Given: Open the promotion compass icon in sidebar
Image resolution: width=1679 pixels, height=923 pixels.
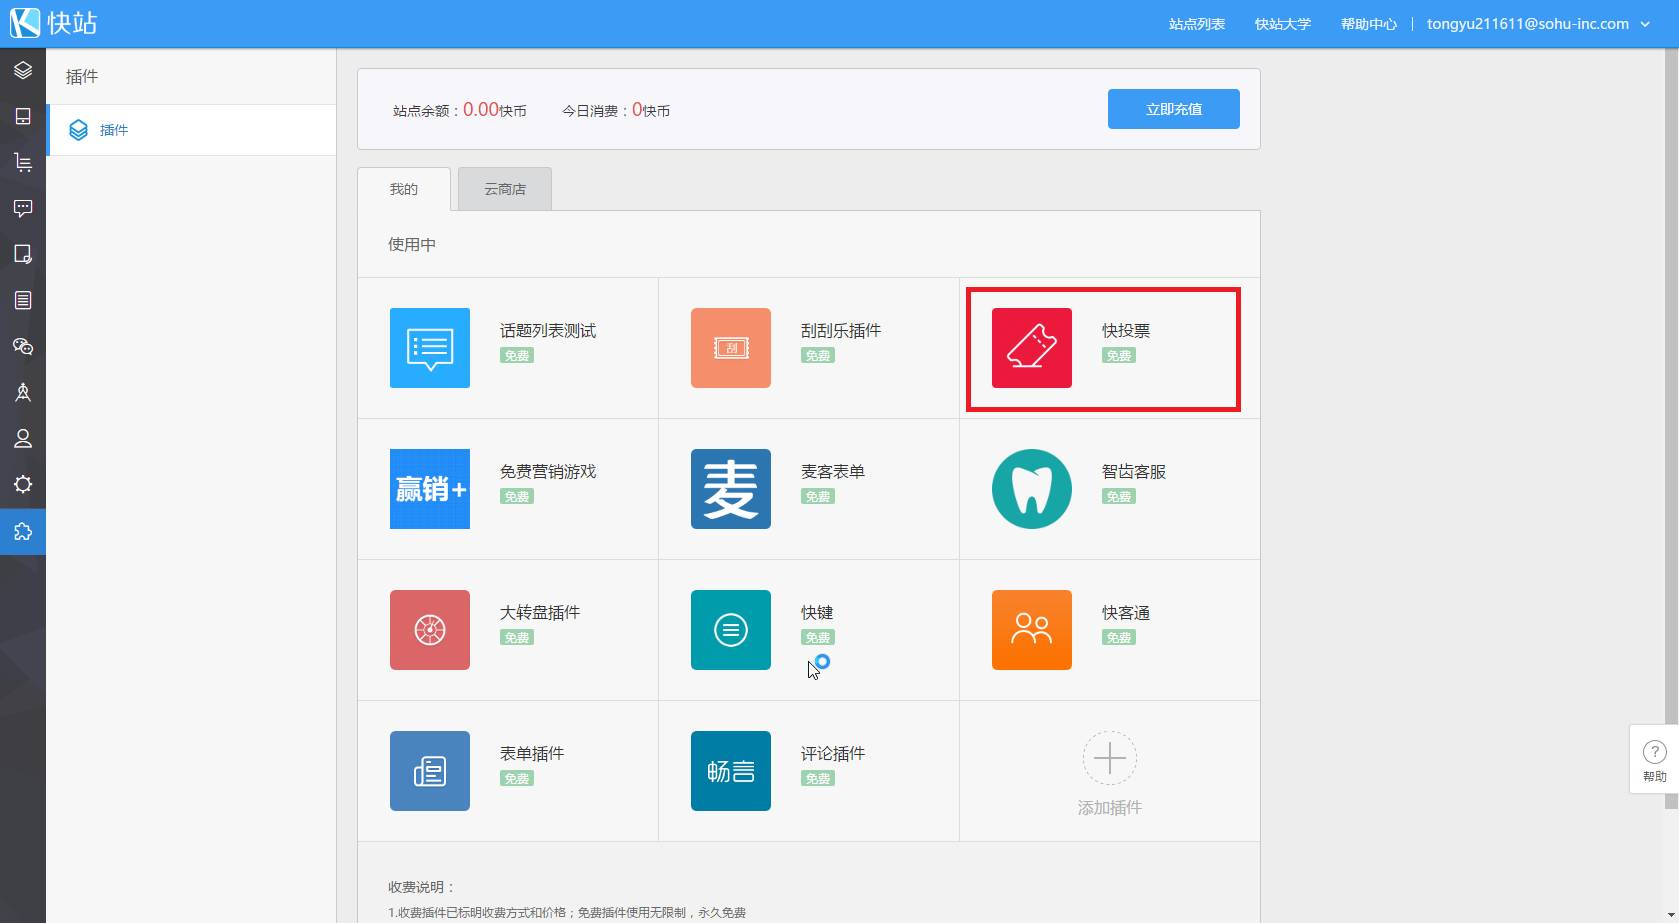Looking at the screenshot, I should click(x=23, y=392).
